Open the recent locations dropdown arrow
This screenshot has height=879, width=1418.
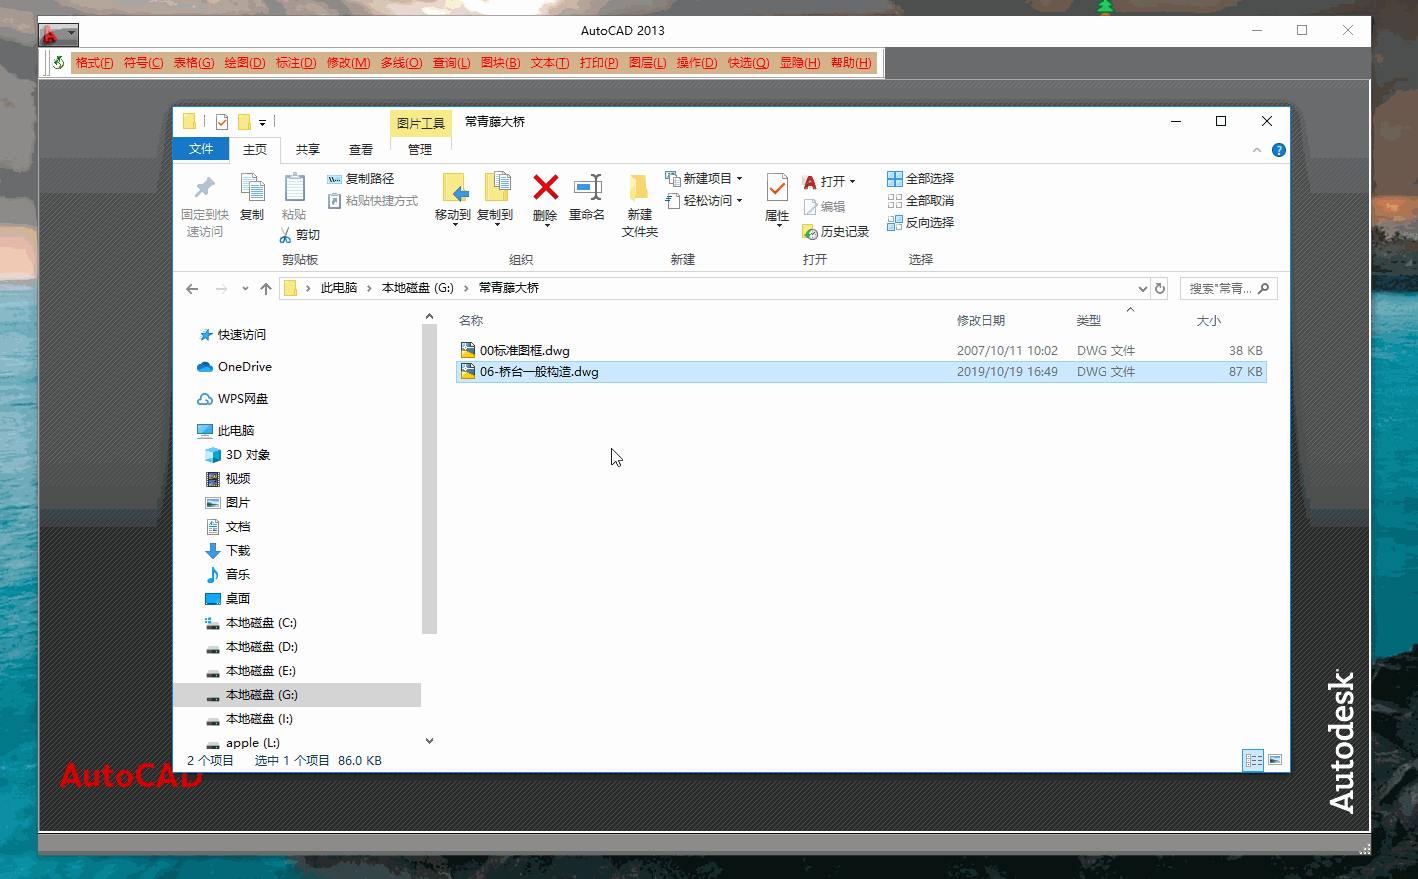245,288
